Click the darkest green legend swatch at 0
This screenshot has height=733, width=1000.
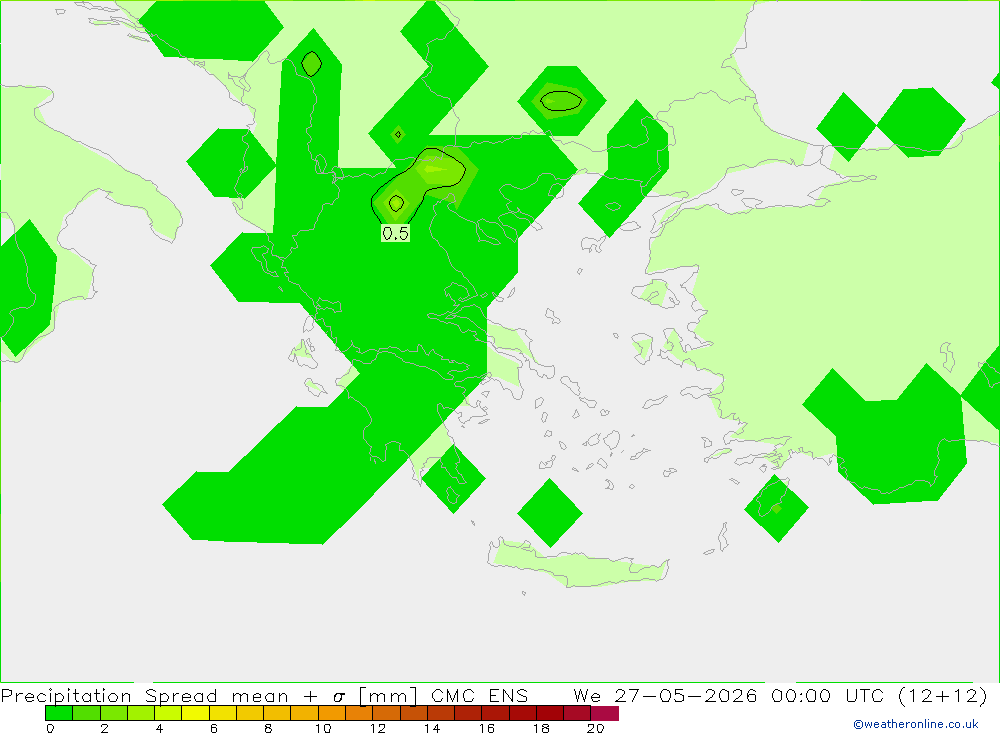click(59, 713)
